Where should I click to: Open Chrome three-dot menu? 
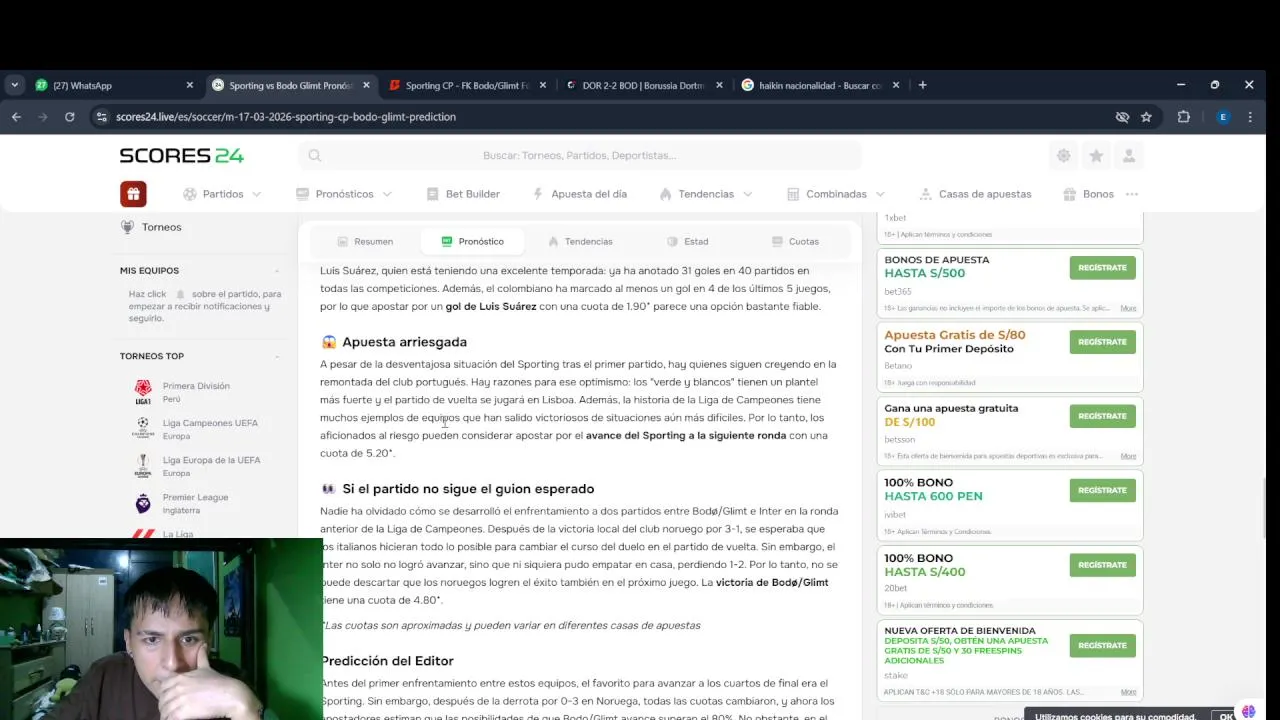pyautogui.click(x=1250, y=117)
